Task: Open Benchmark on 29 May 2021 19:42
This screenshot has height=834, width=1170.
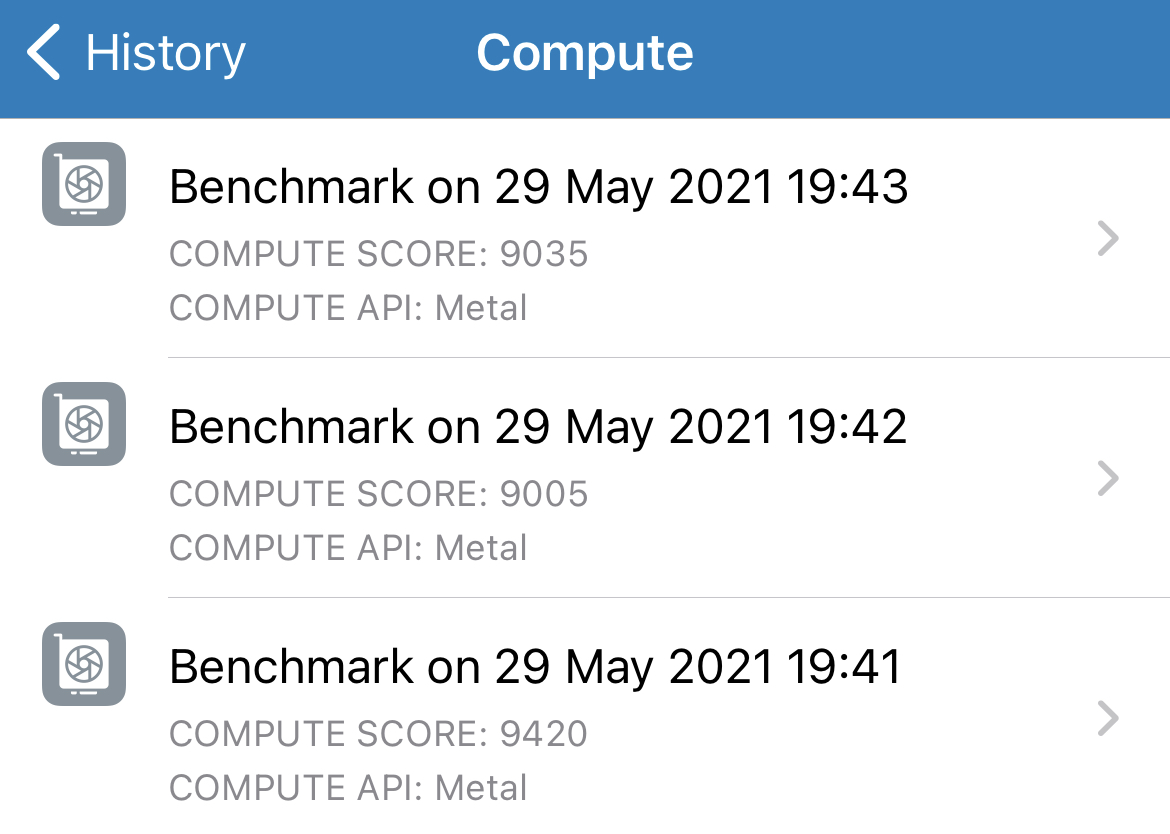Action: coord(538,427)
